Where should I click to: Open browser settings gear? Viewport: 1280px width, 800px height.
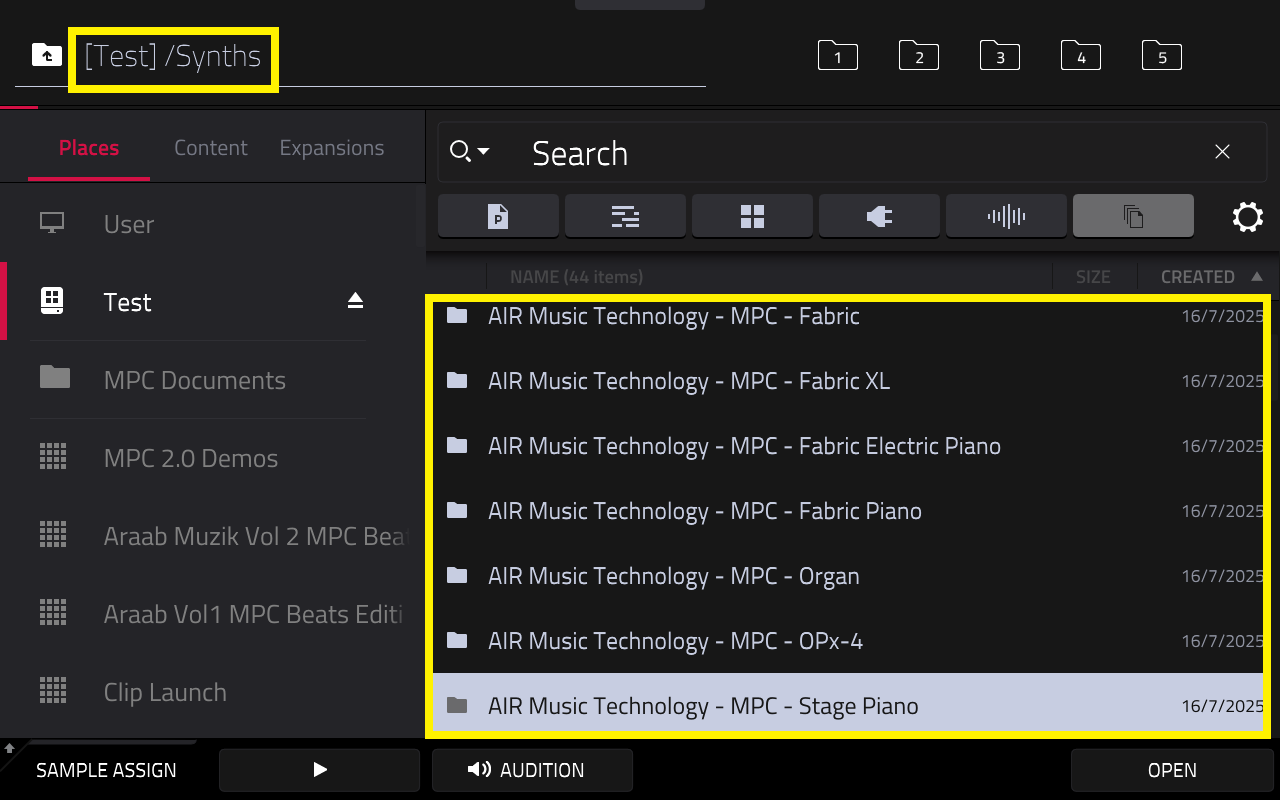tap(1248, 217)
